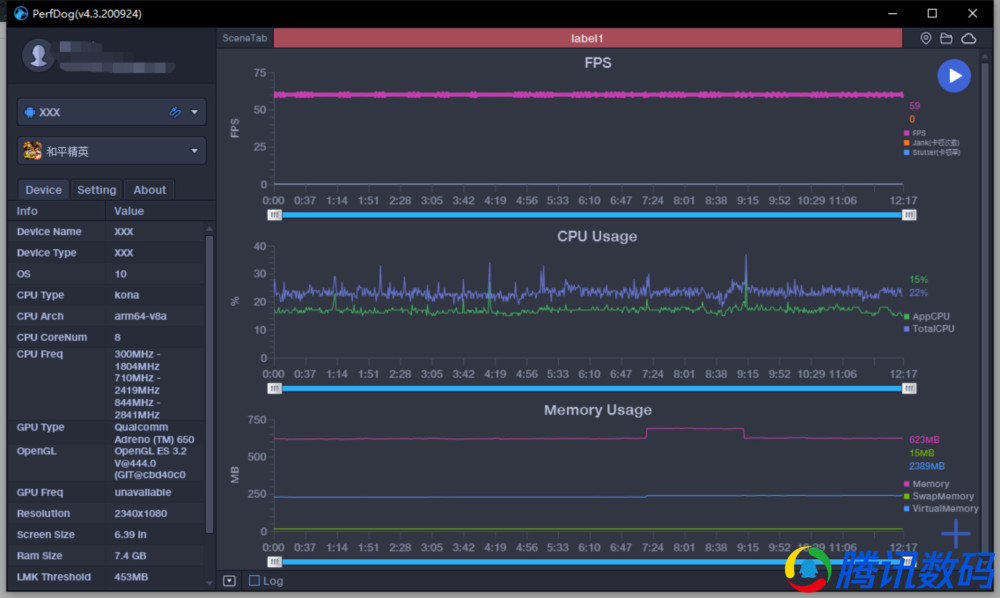Select the LMK Threshold row label
Image resolution: width=1000 pixels, height=598 pixels.
[x=54, y=576]
